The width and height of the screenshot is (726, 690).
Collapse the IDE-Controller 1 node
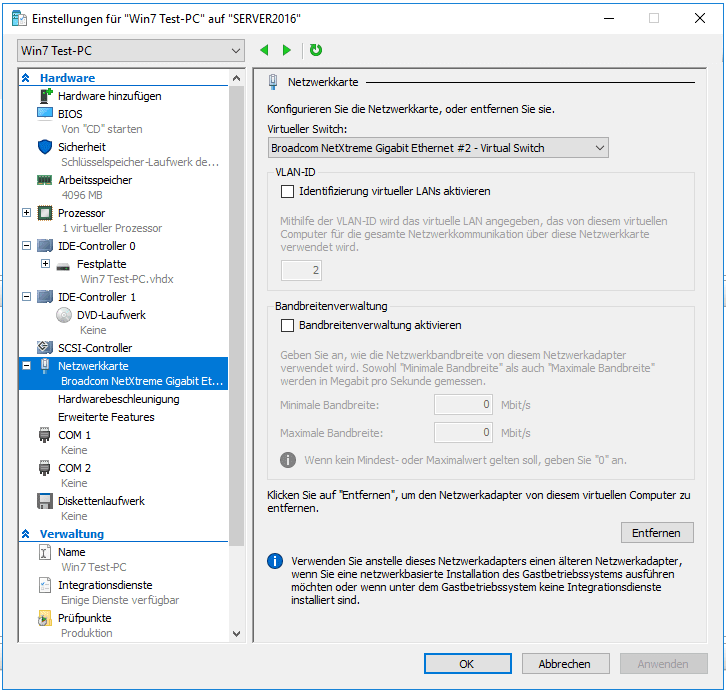point(27,296)
